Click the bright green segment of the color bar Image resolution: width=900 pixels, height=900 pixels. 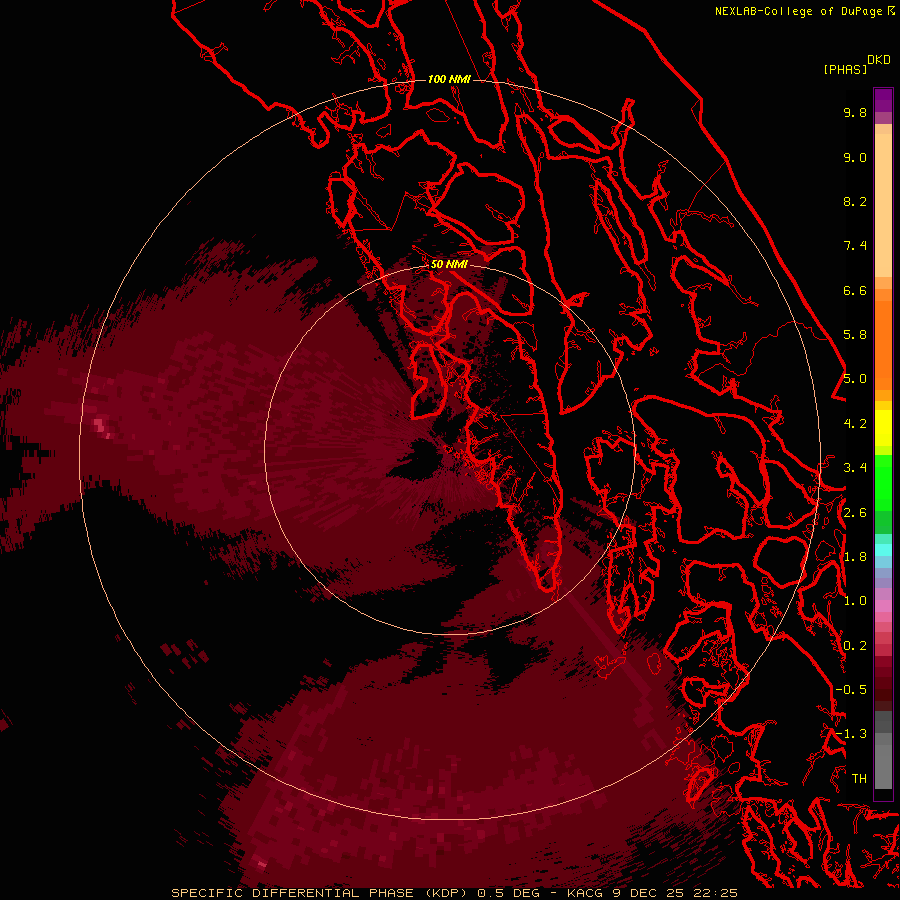pos(883,482)
